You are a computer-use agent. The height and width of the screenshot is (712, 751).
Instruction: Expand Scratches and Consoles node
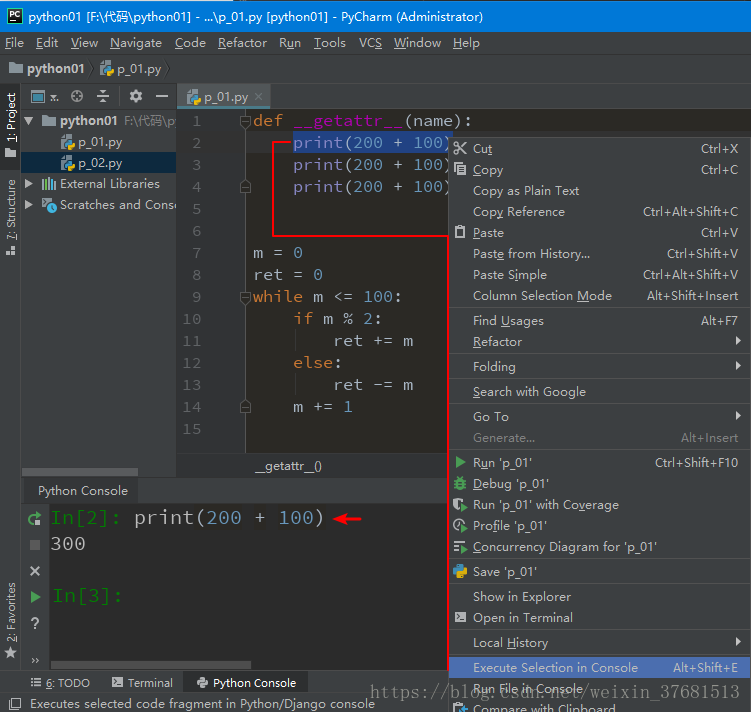(29, 204)
